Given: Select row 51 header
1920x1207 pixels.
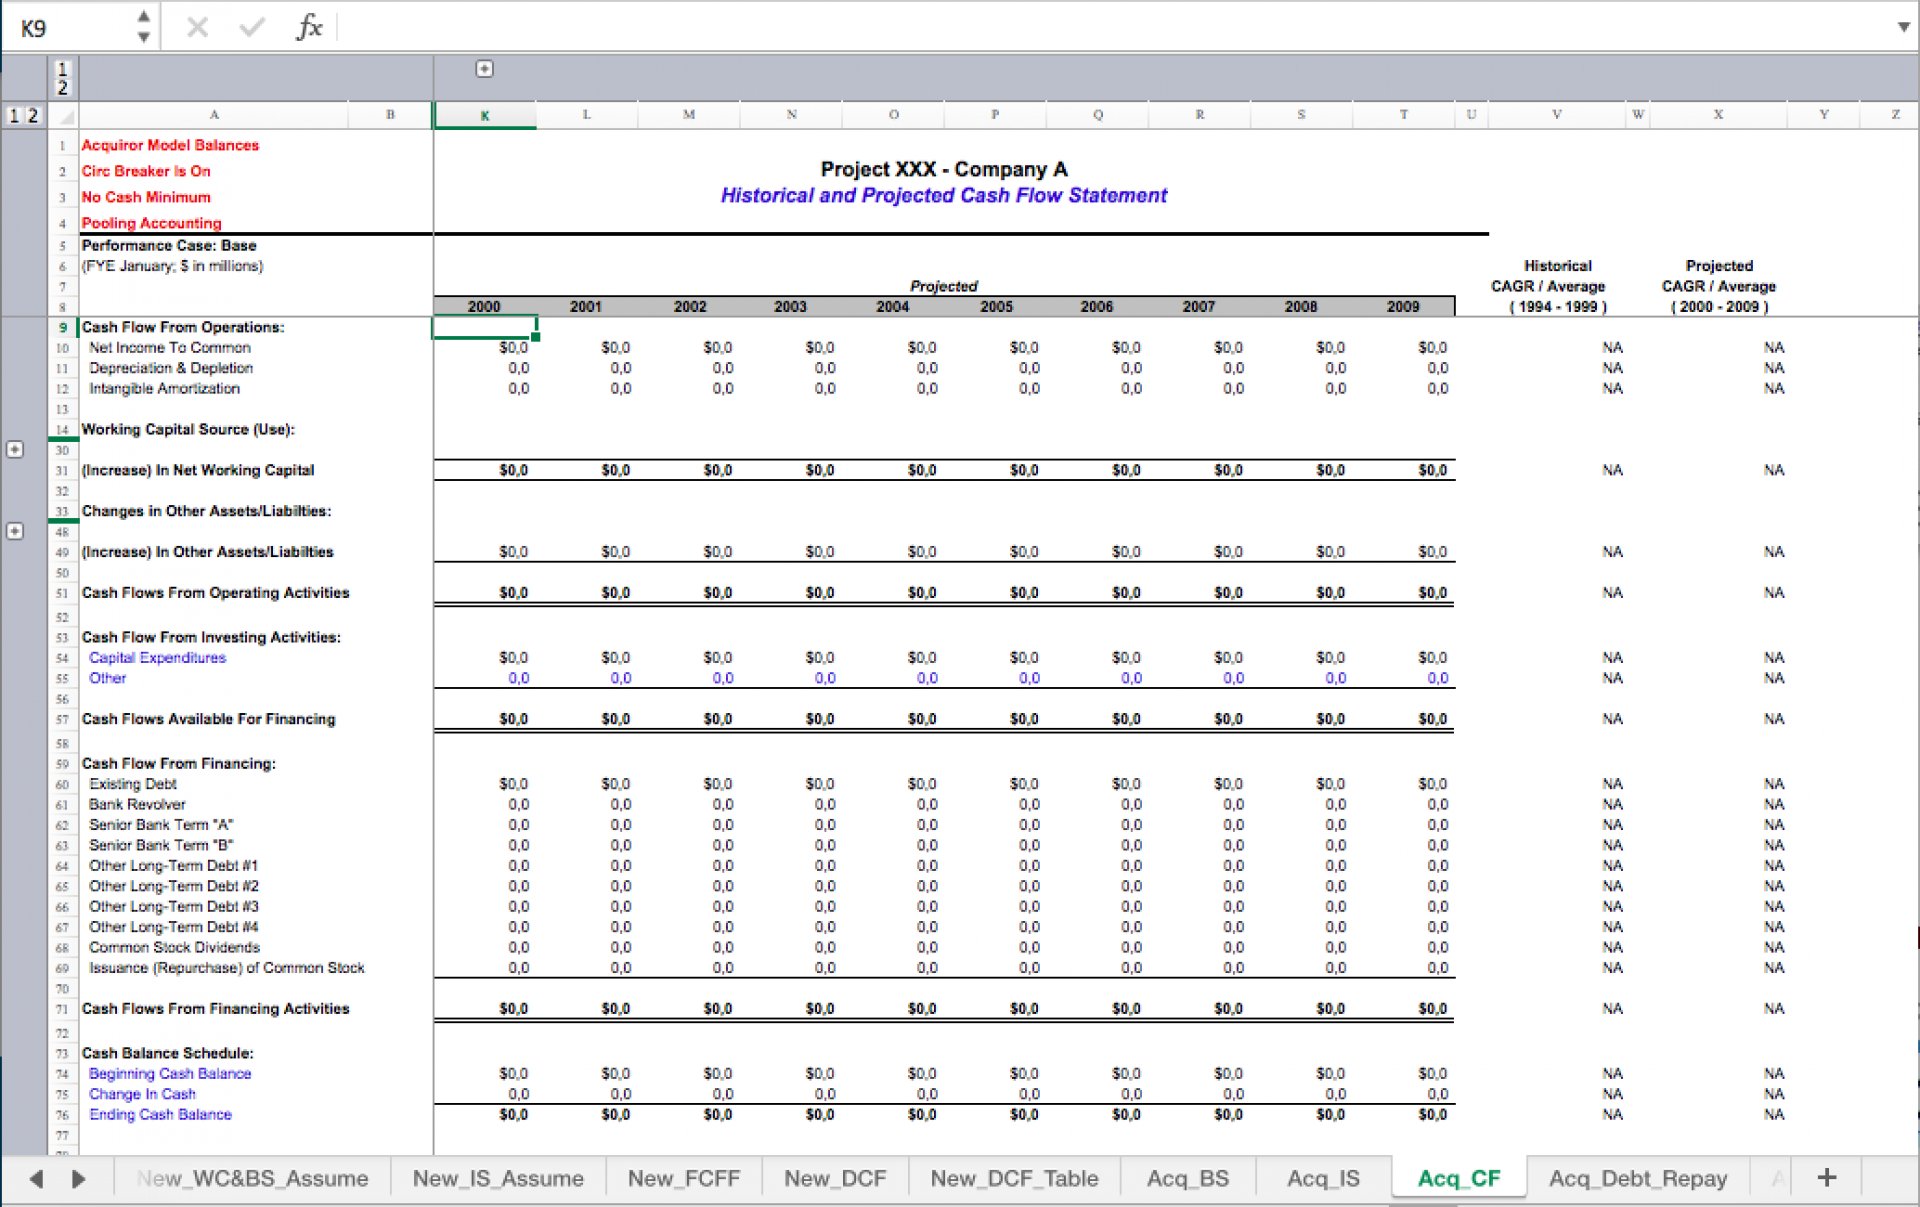Looking at the screenshot, I should 62,593.
